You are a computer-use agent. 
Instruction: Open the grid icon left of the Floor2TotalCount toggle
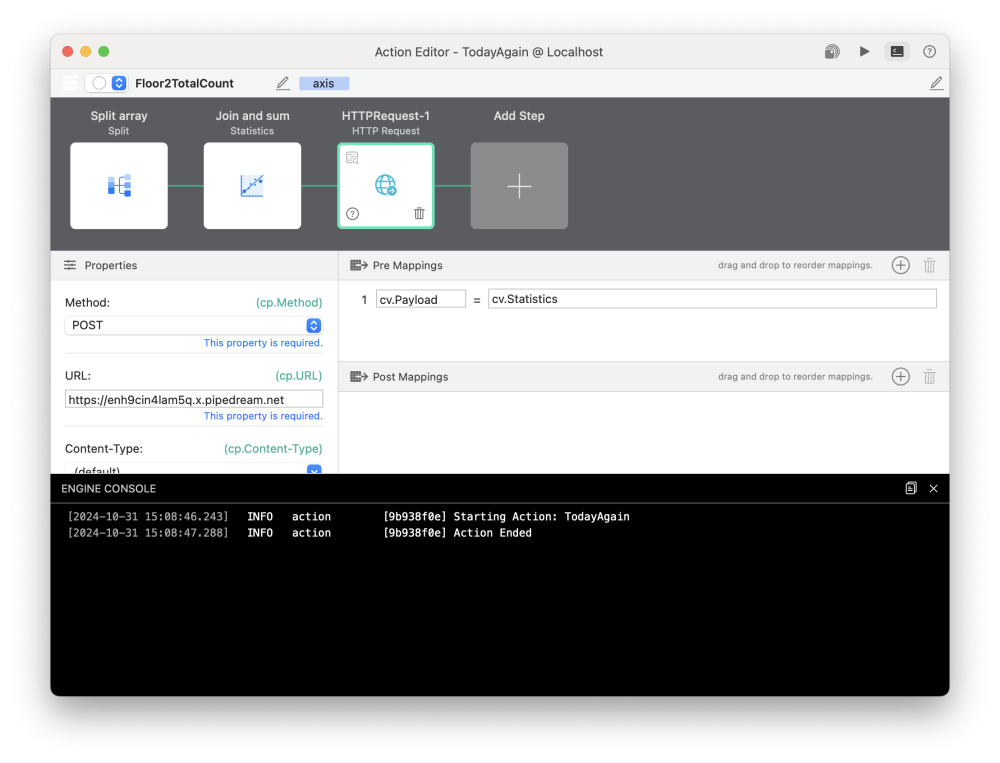[70, 84]
